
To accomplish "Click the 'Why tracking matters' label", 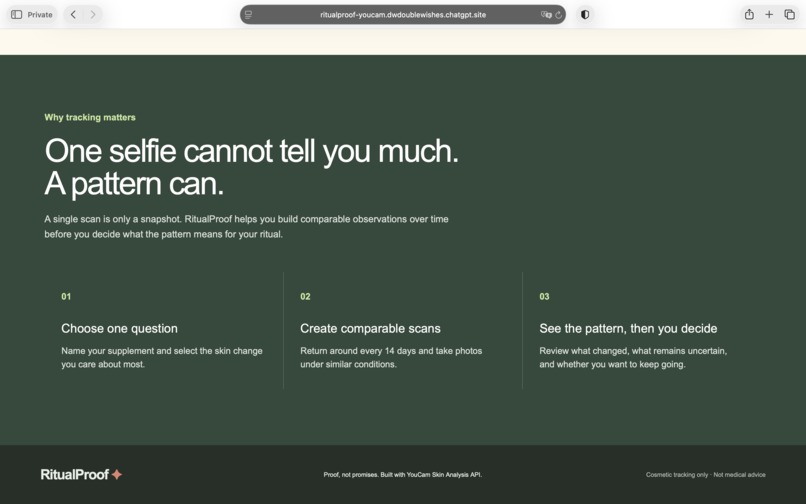I will coord(90,117).
